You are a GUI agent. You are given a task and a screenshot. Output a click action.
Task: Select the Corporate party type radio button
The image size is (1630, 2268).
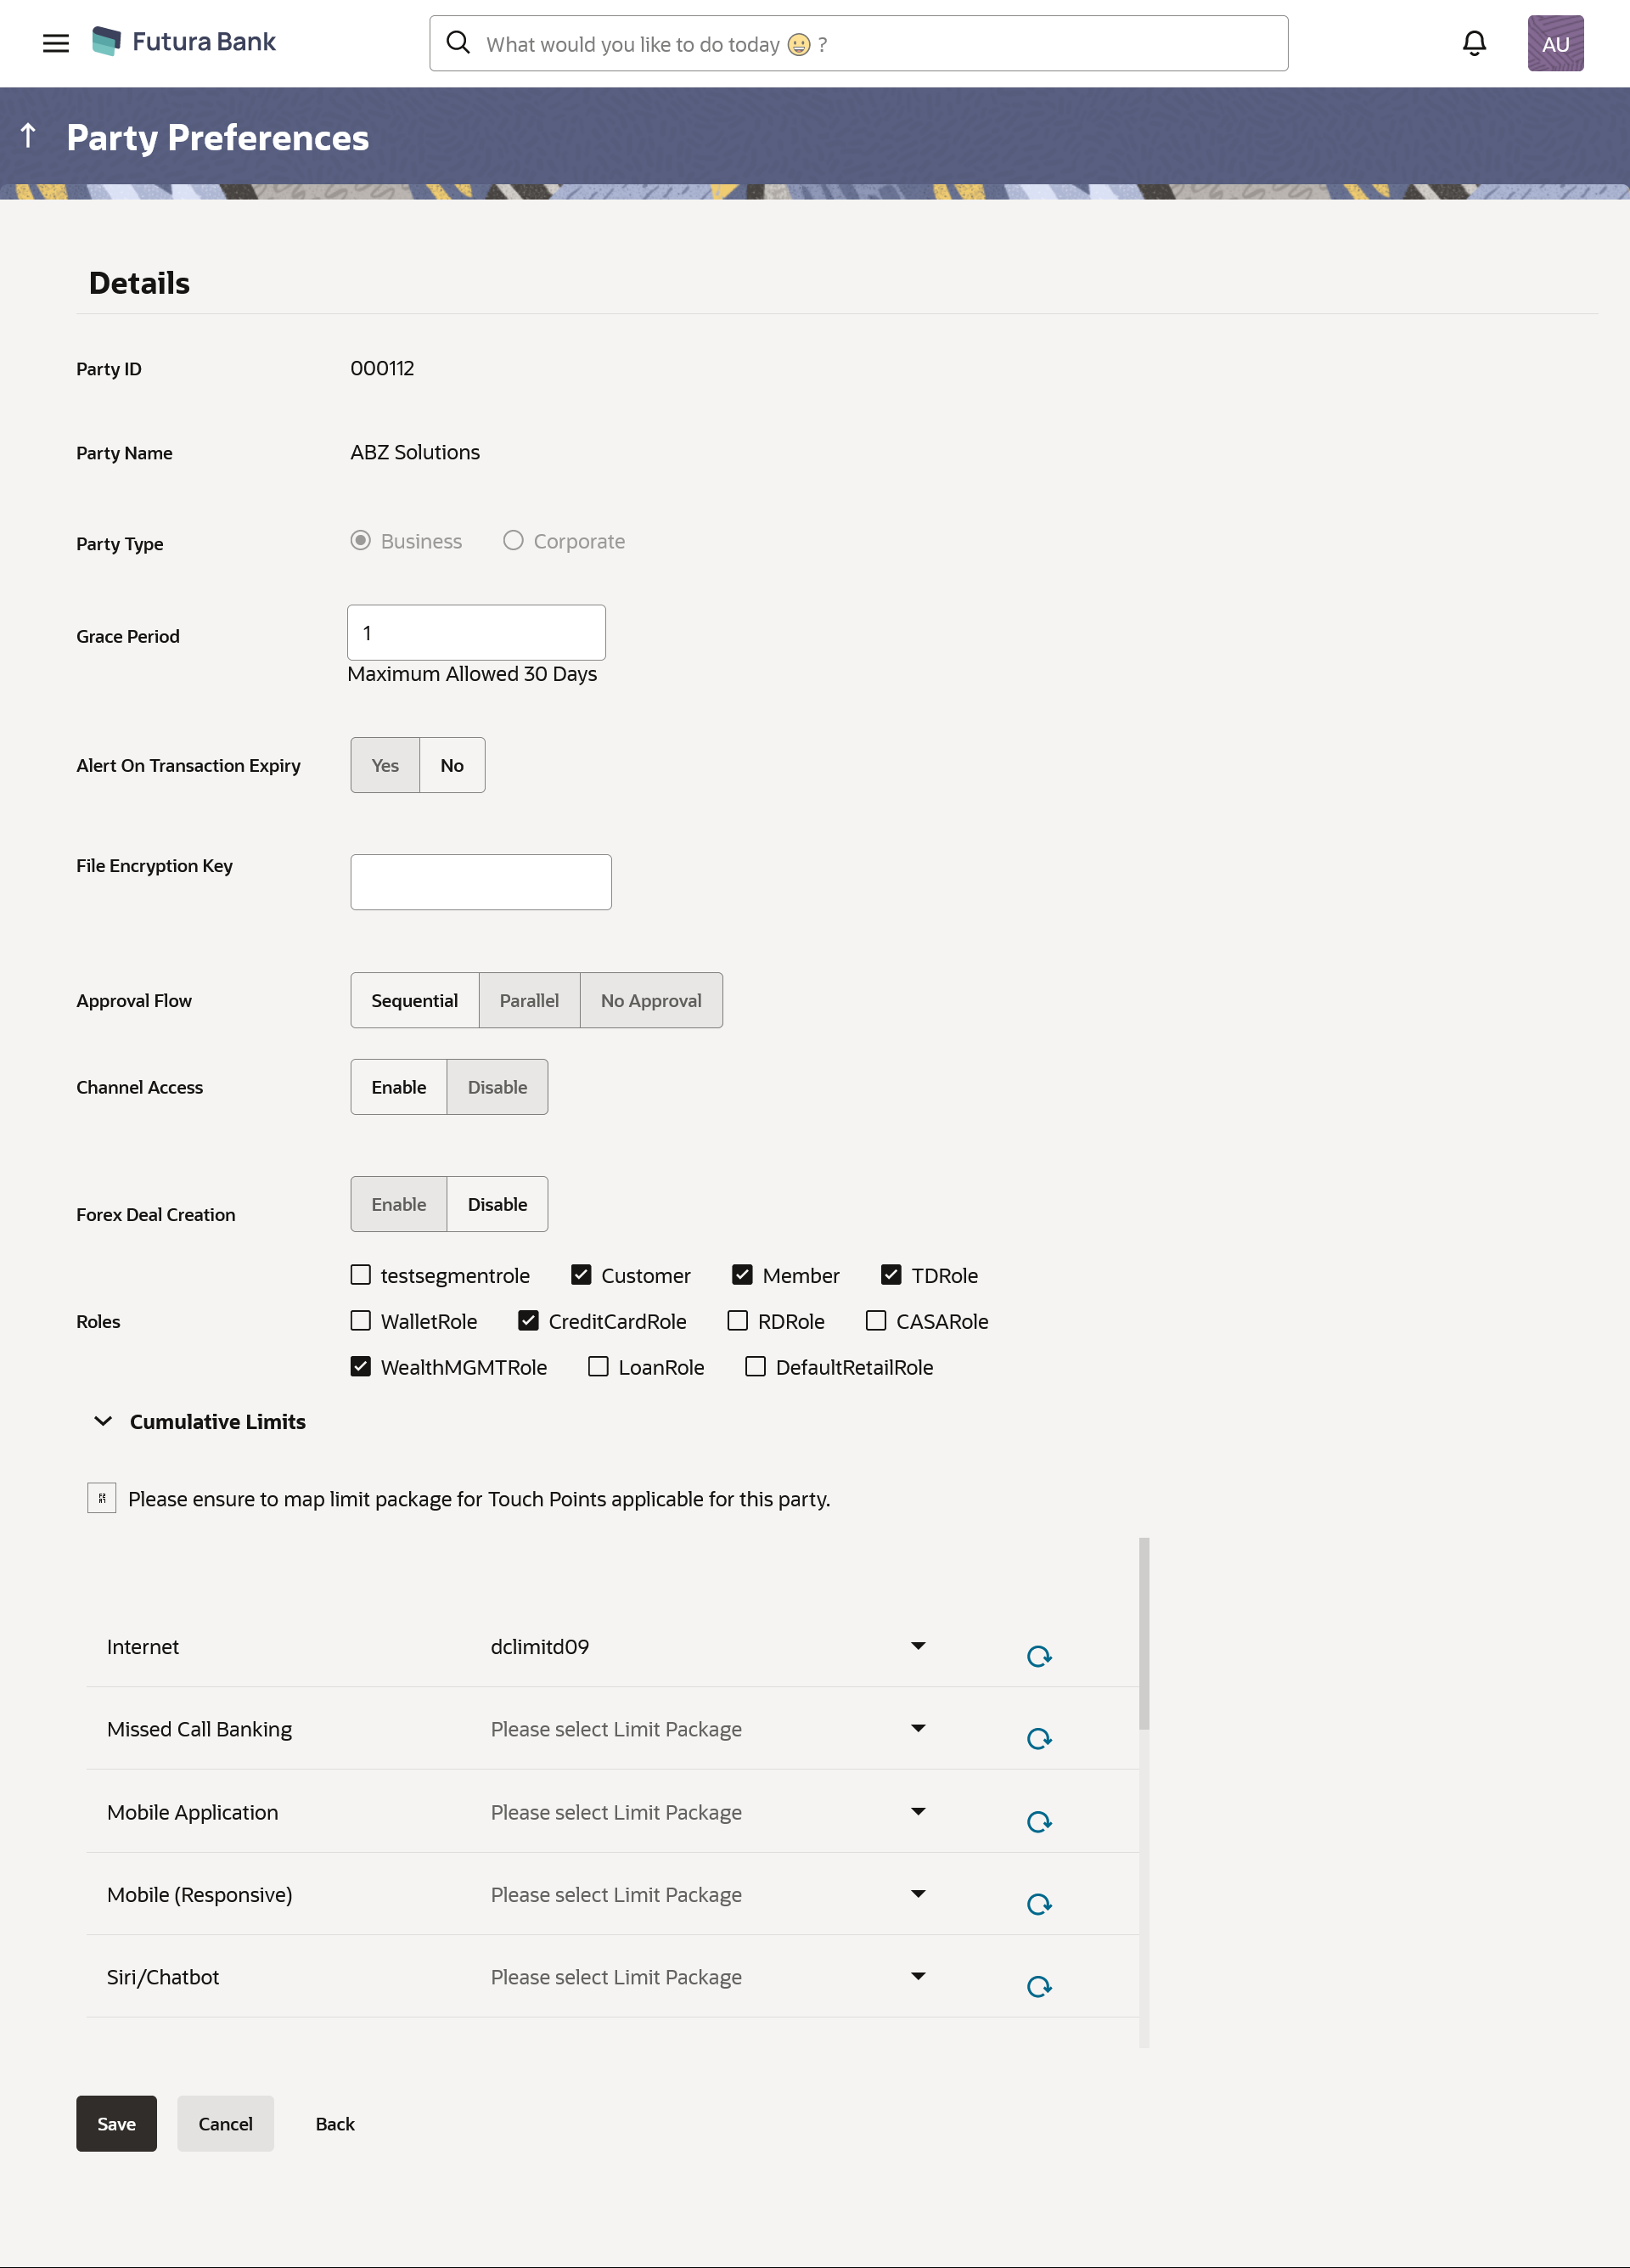[512, 541]
